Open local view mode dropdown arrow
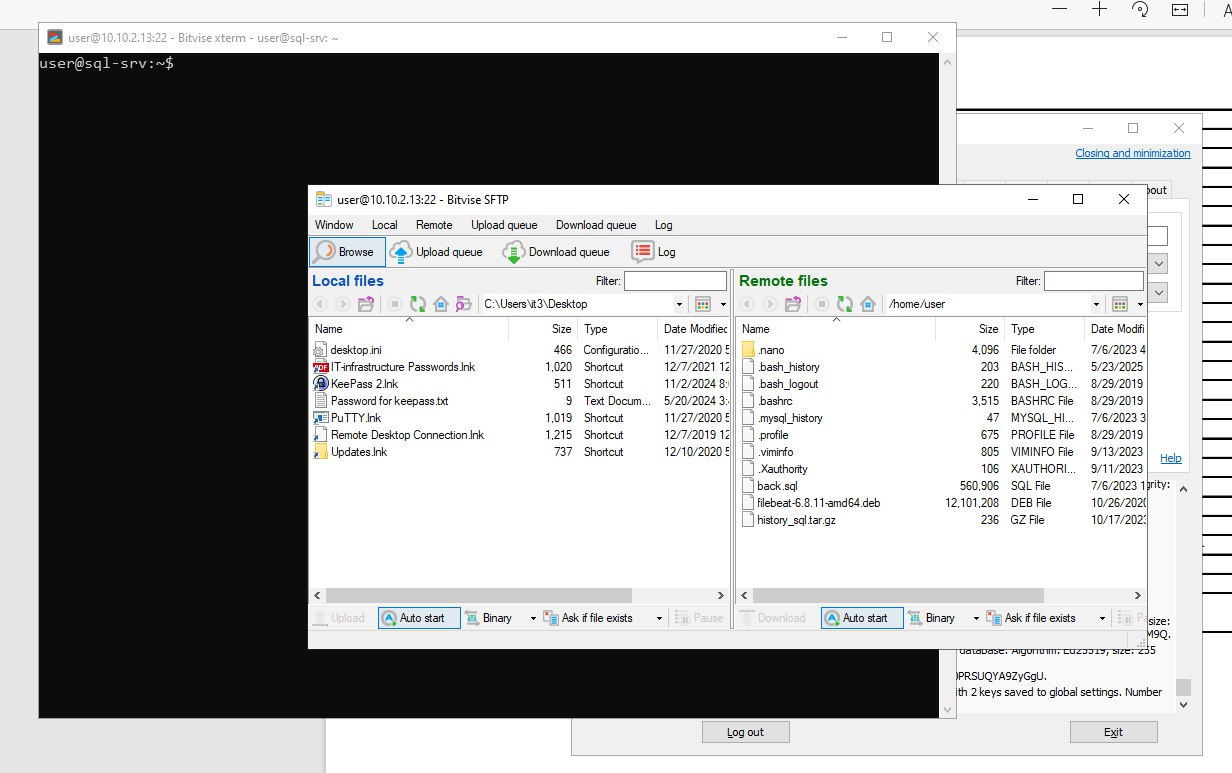Screen dimensions: 1232x773 pyautogui.click(x=723, y=304)
